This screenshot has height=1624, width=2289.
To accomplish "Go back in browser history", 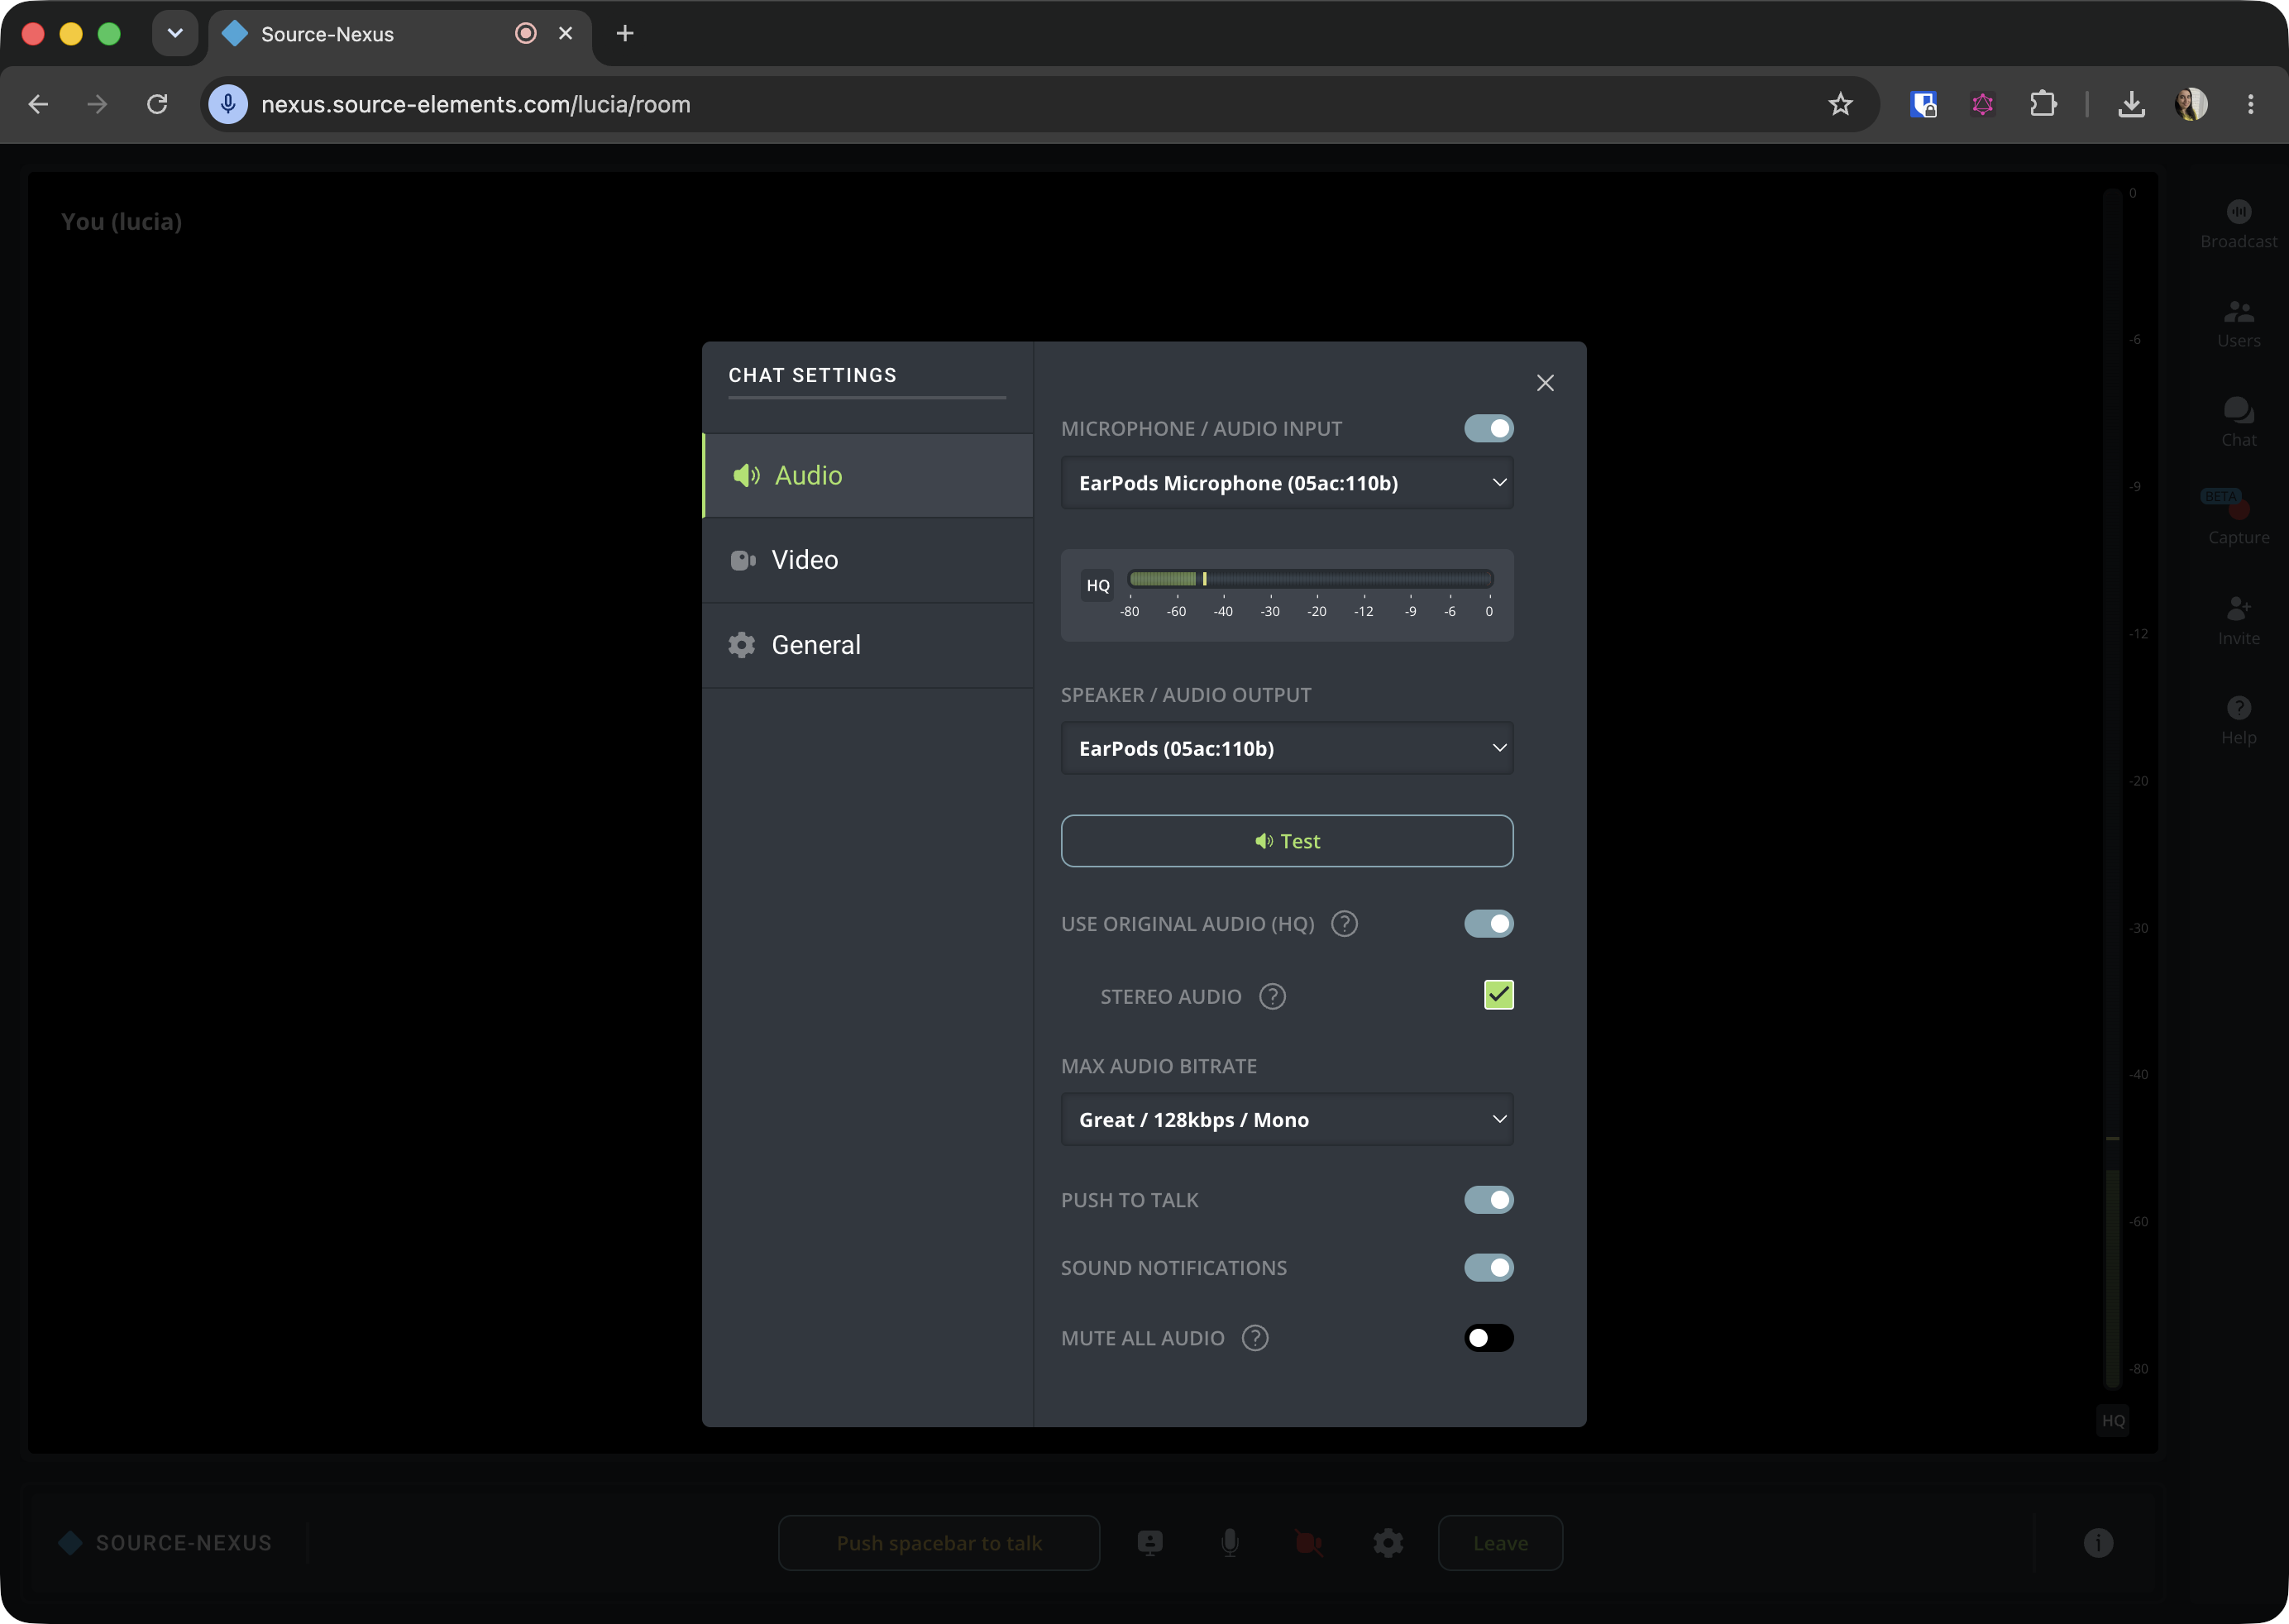I will pyautogui.click(x=38, y=104).
